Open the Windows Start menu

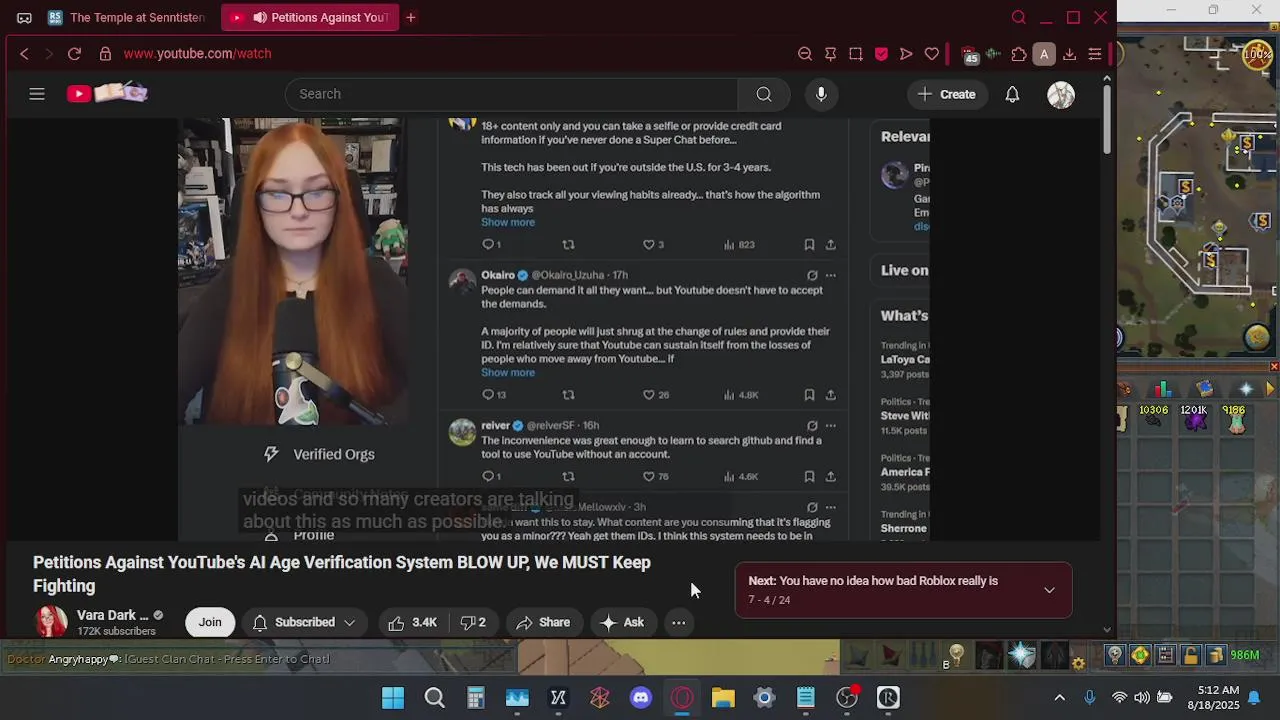[x=393, y=698]
